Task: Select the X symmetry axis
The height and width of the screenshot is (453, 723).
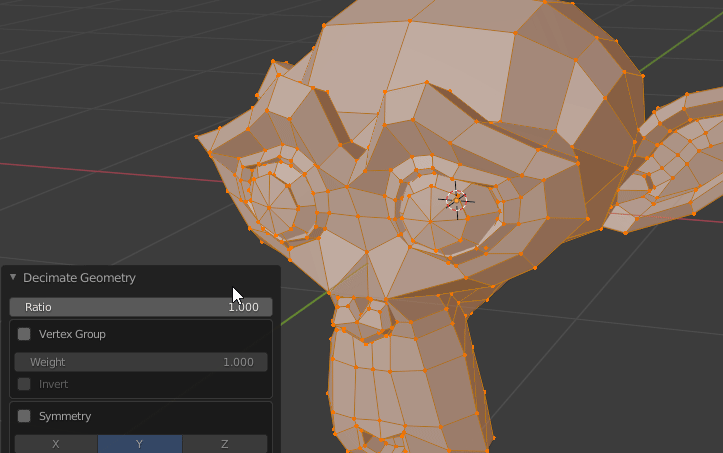Action: (x=56, y=444)
